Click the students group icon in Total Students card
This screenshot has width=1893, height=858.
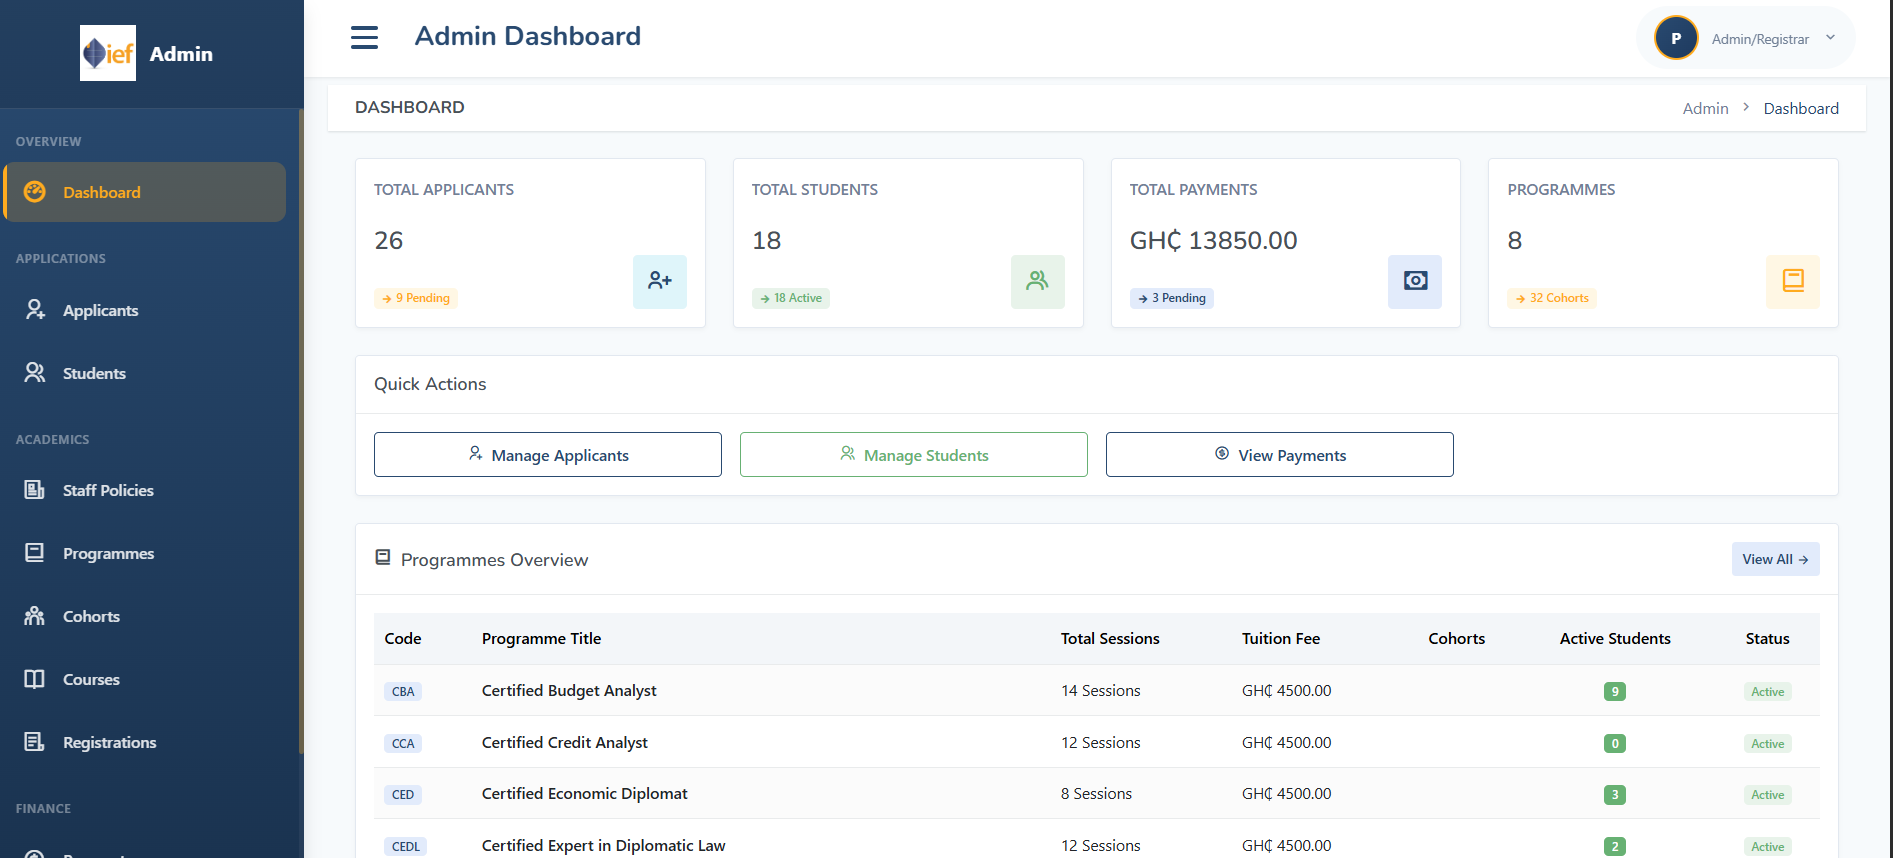pyautogui.click(x=1037, y=281)
